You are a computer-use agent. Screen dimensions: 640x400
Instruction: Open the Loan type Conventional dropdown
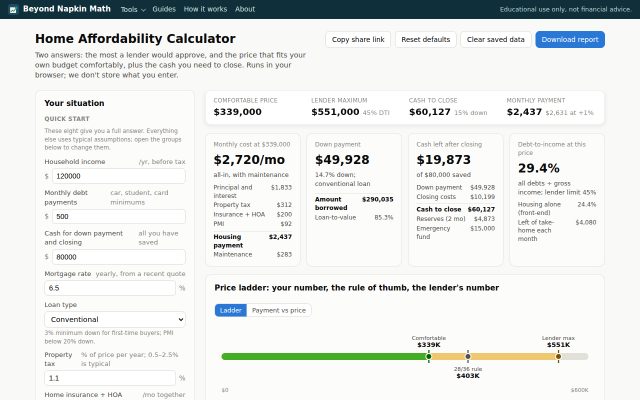point(115,319)
